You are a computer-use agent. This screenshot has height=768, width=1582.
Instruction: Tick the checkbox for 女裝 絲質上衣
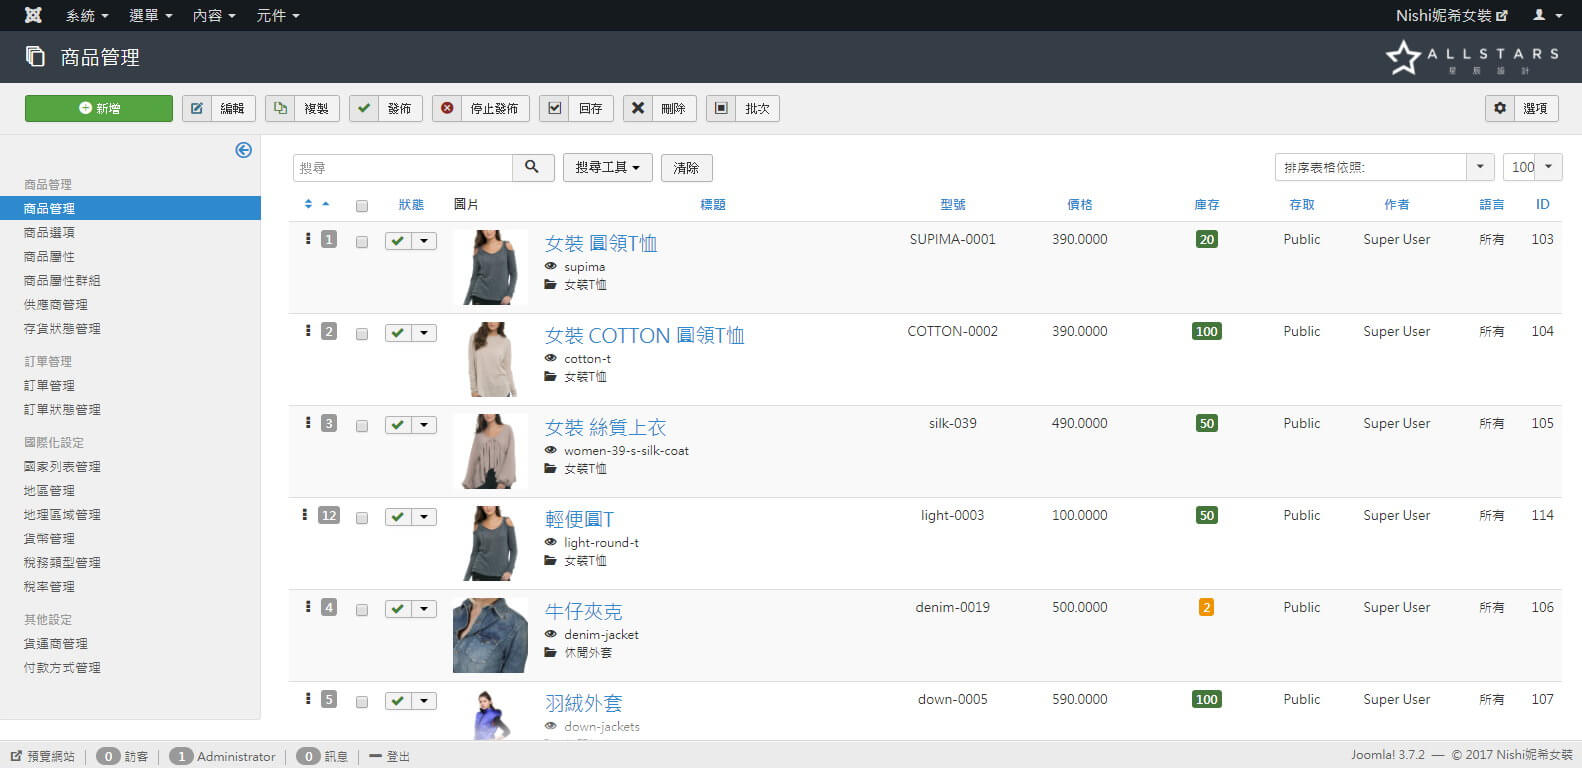pos(362,426)
